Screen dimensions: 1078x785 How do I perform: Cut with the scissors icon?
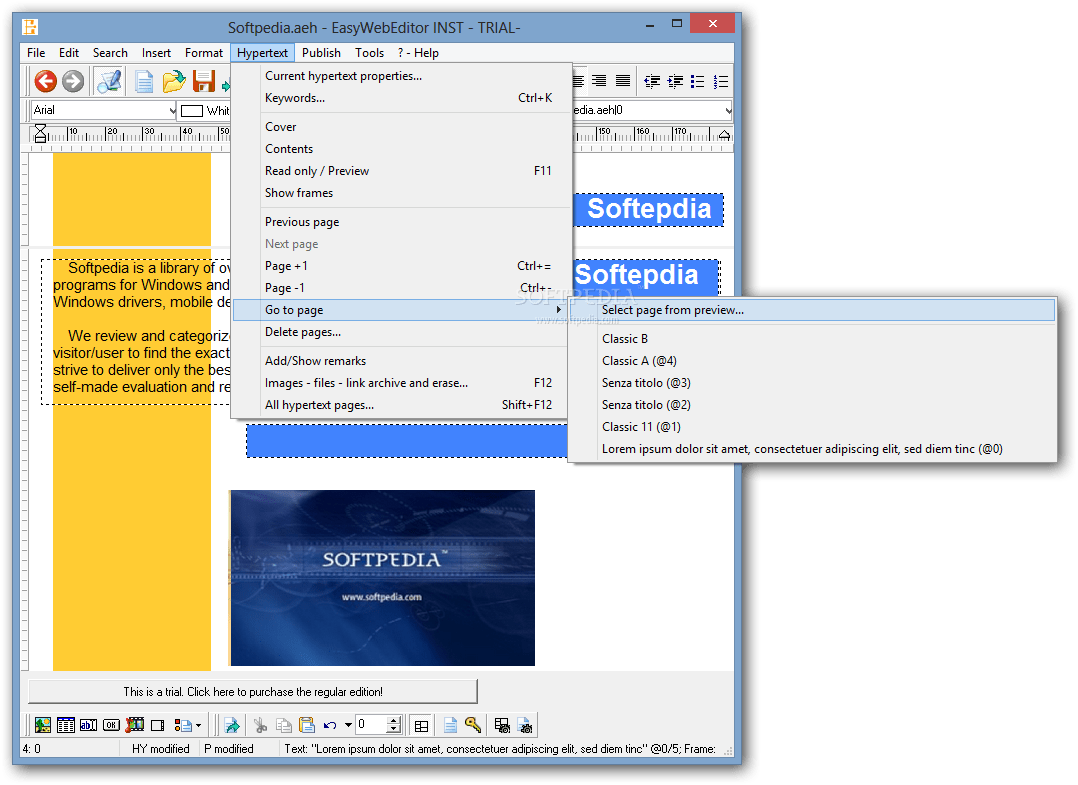pos(260,725)
